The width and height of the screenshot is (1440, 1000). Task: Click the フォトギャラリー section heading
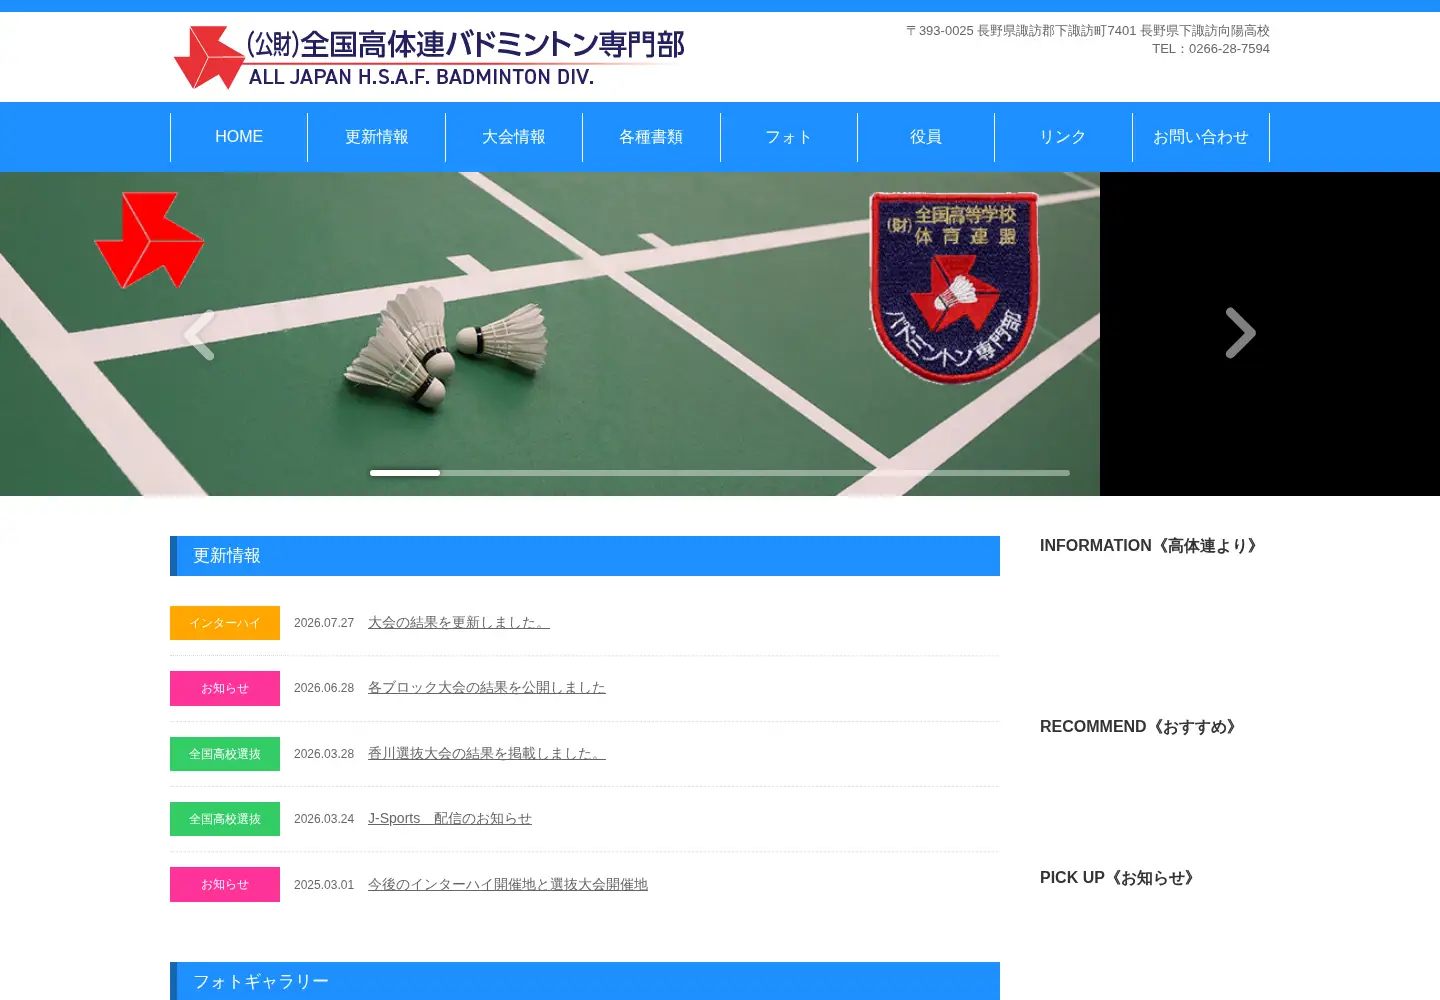pos(585,981)
